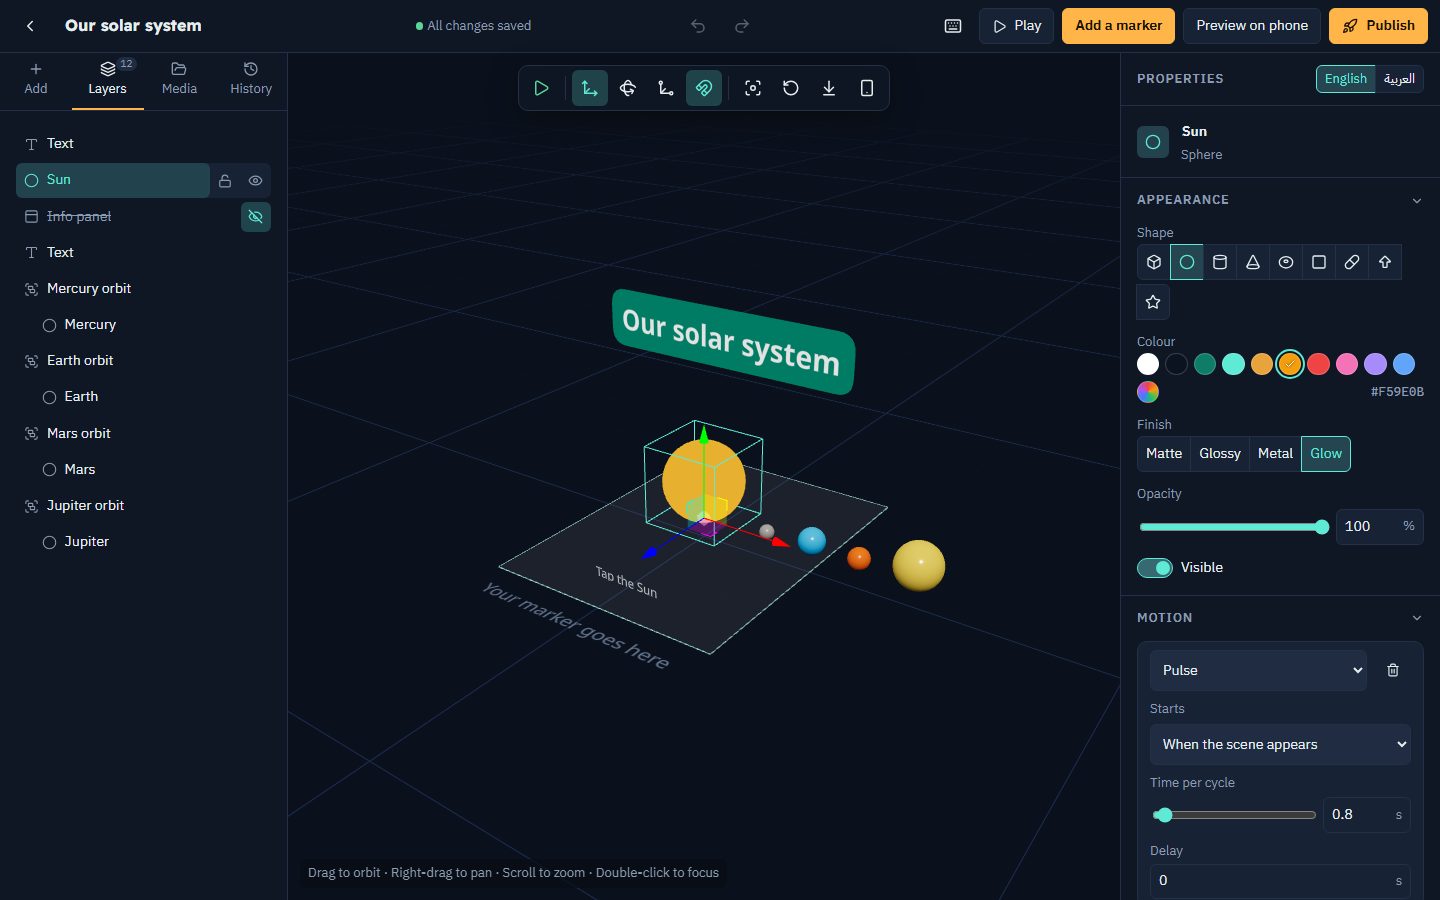
Task: Show the hidden Info panel layer
Action: pyautogui.click(x=256, y=217)
